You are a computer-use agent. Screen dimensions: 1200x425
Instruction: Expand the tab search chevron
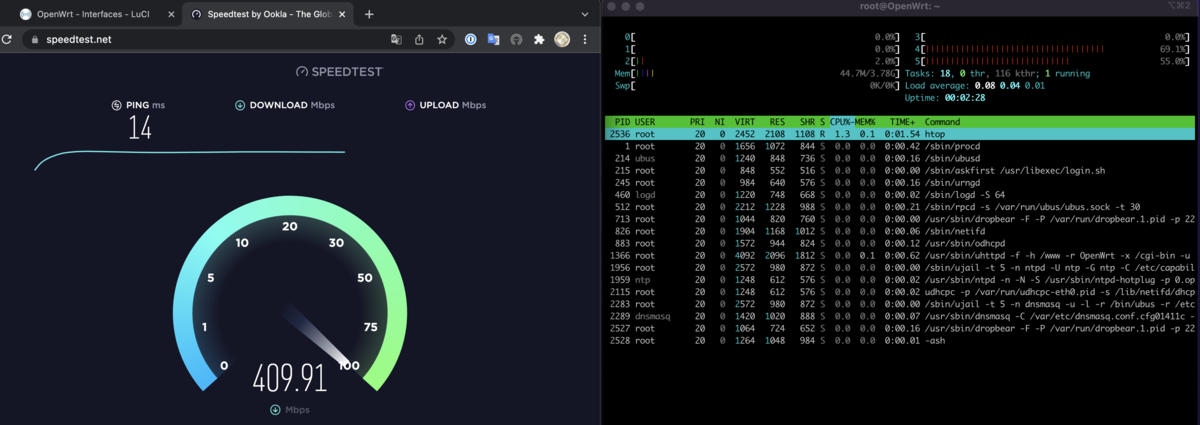tap(585, 14)
